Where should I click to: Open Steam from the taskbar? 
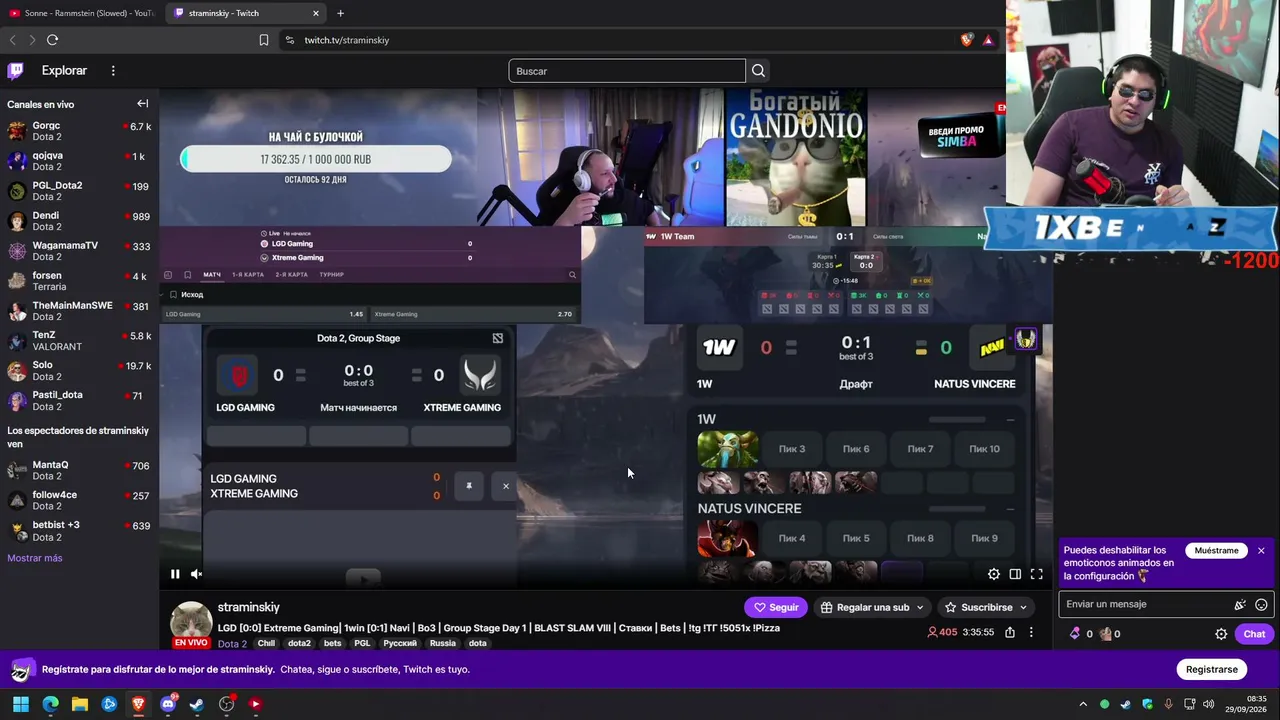197,704
